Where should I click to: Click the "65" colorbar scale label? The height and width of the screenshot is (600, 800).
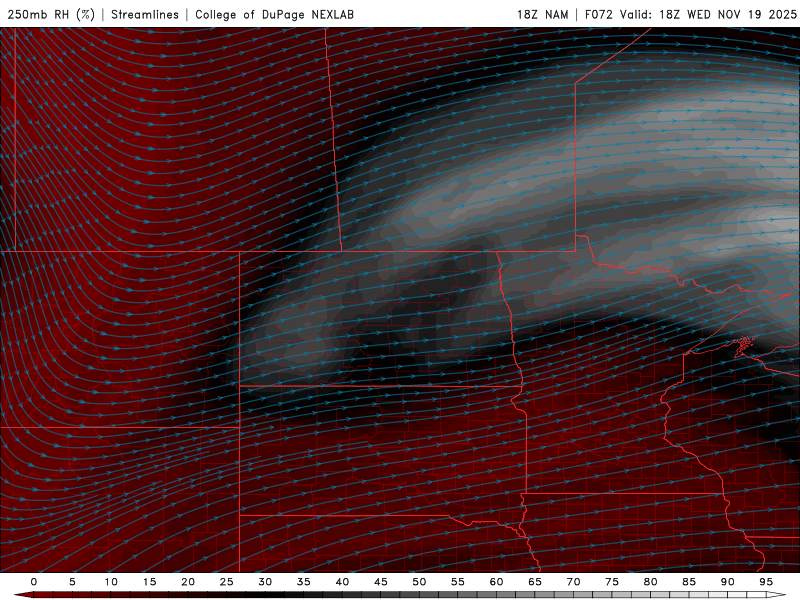tap(535, 582)
